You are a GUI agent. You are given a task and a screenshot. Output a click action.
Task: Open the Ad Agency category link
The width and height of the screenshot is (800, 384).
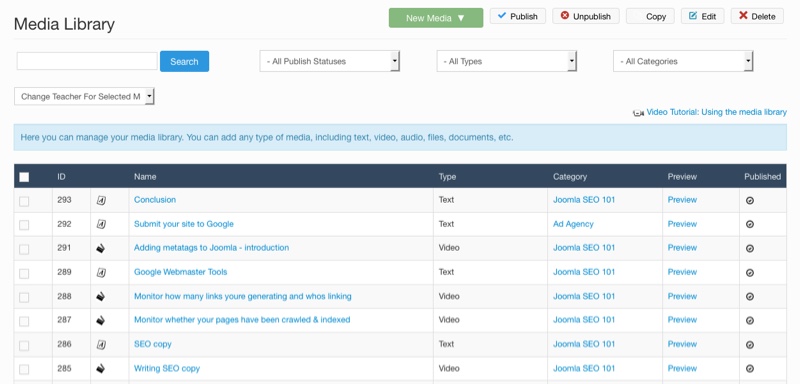(x=573, y=224)
